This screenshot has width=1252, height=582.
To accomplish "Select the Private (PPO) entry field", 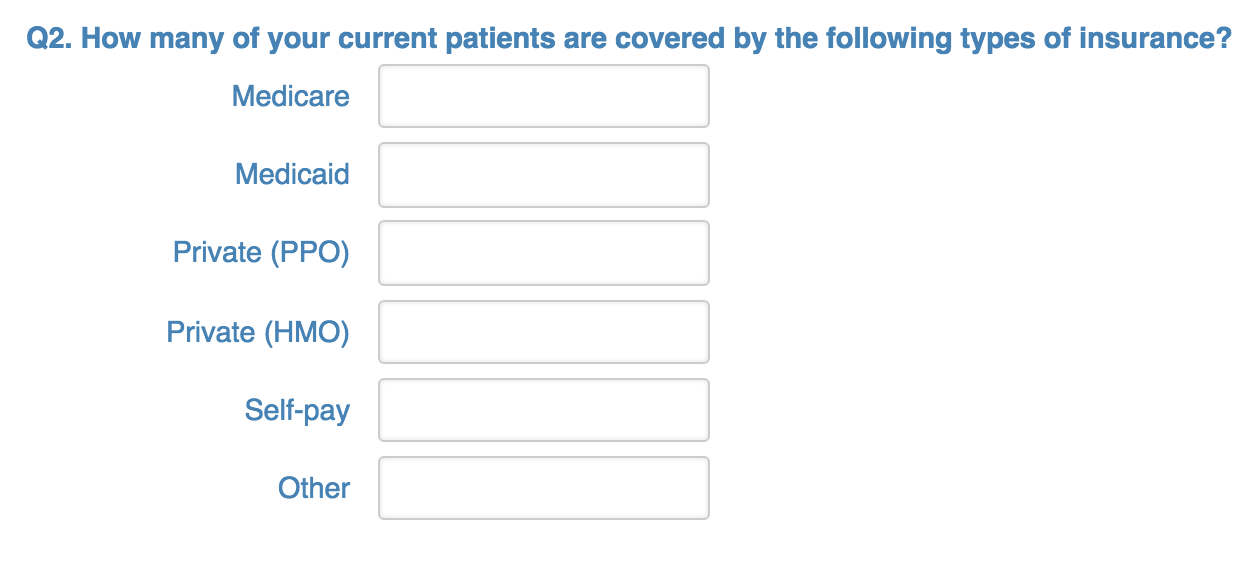I will pos(543,252).
